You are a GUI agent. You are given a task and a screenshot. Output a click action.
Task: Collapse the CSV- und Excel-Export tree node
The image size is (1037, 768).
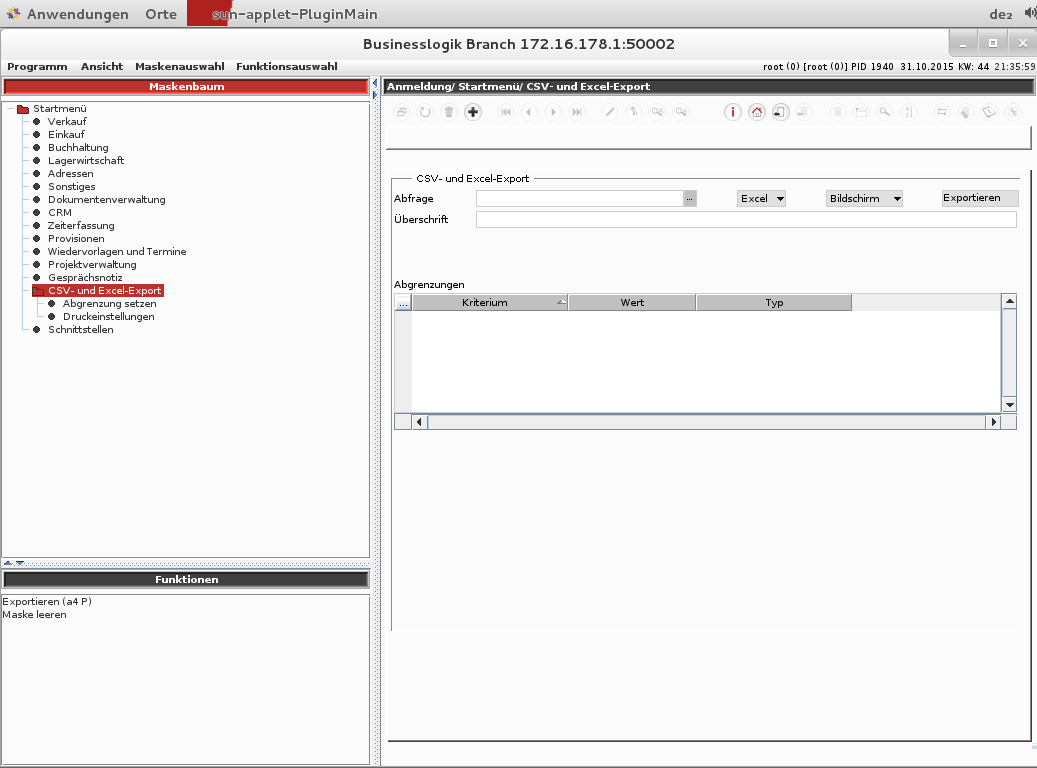tap(38, 291)
